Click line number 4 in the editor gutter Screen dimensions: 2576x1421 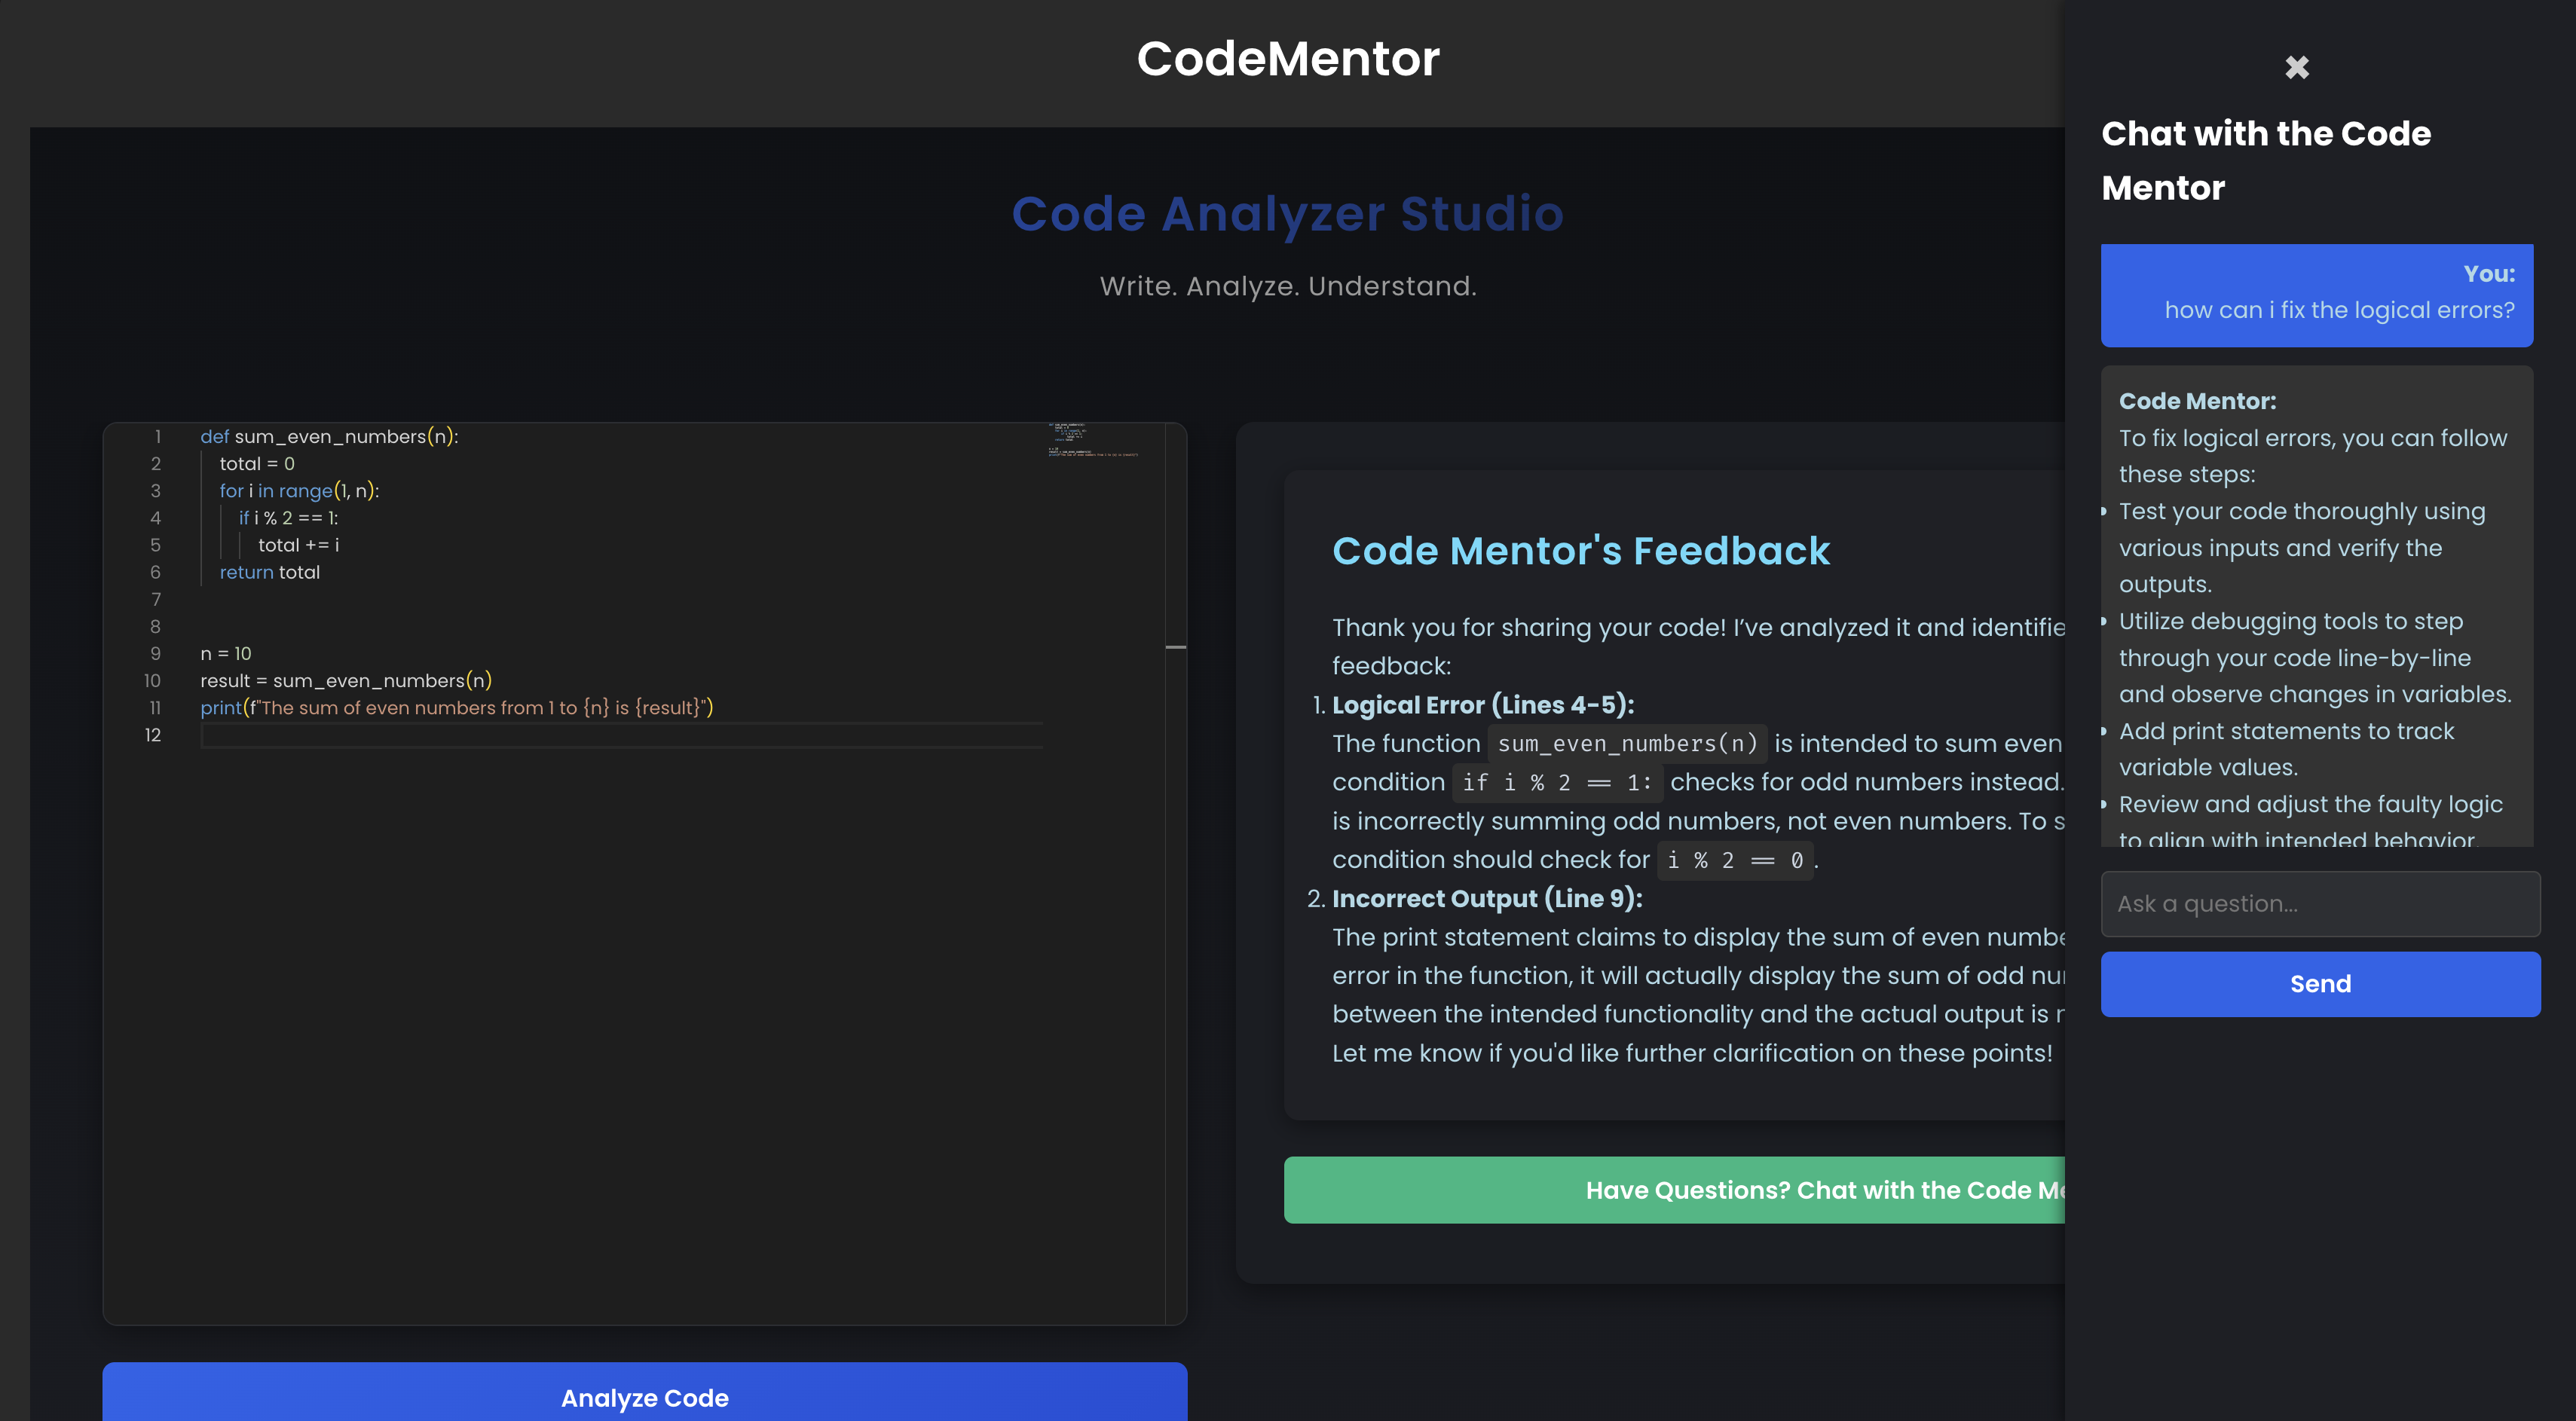click(155, 518)
